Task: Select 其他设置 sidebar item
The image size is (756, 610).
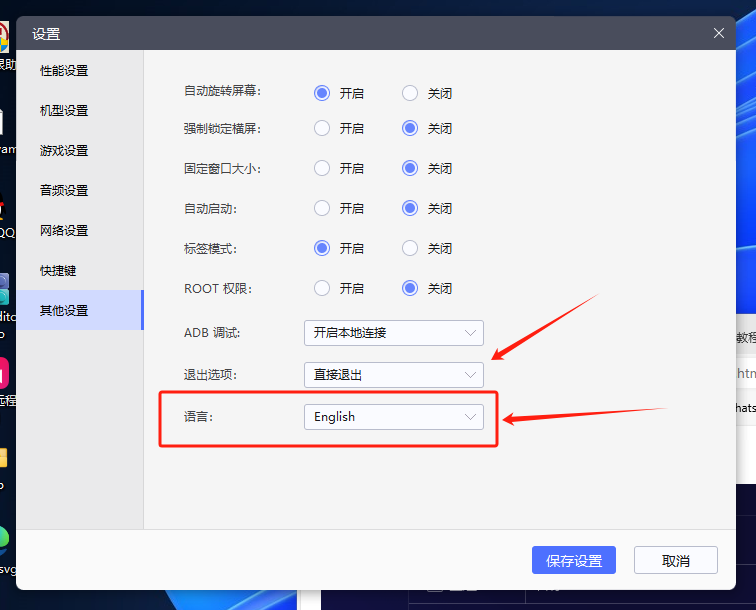Action: (x=80, y=311)
